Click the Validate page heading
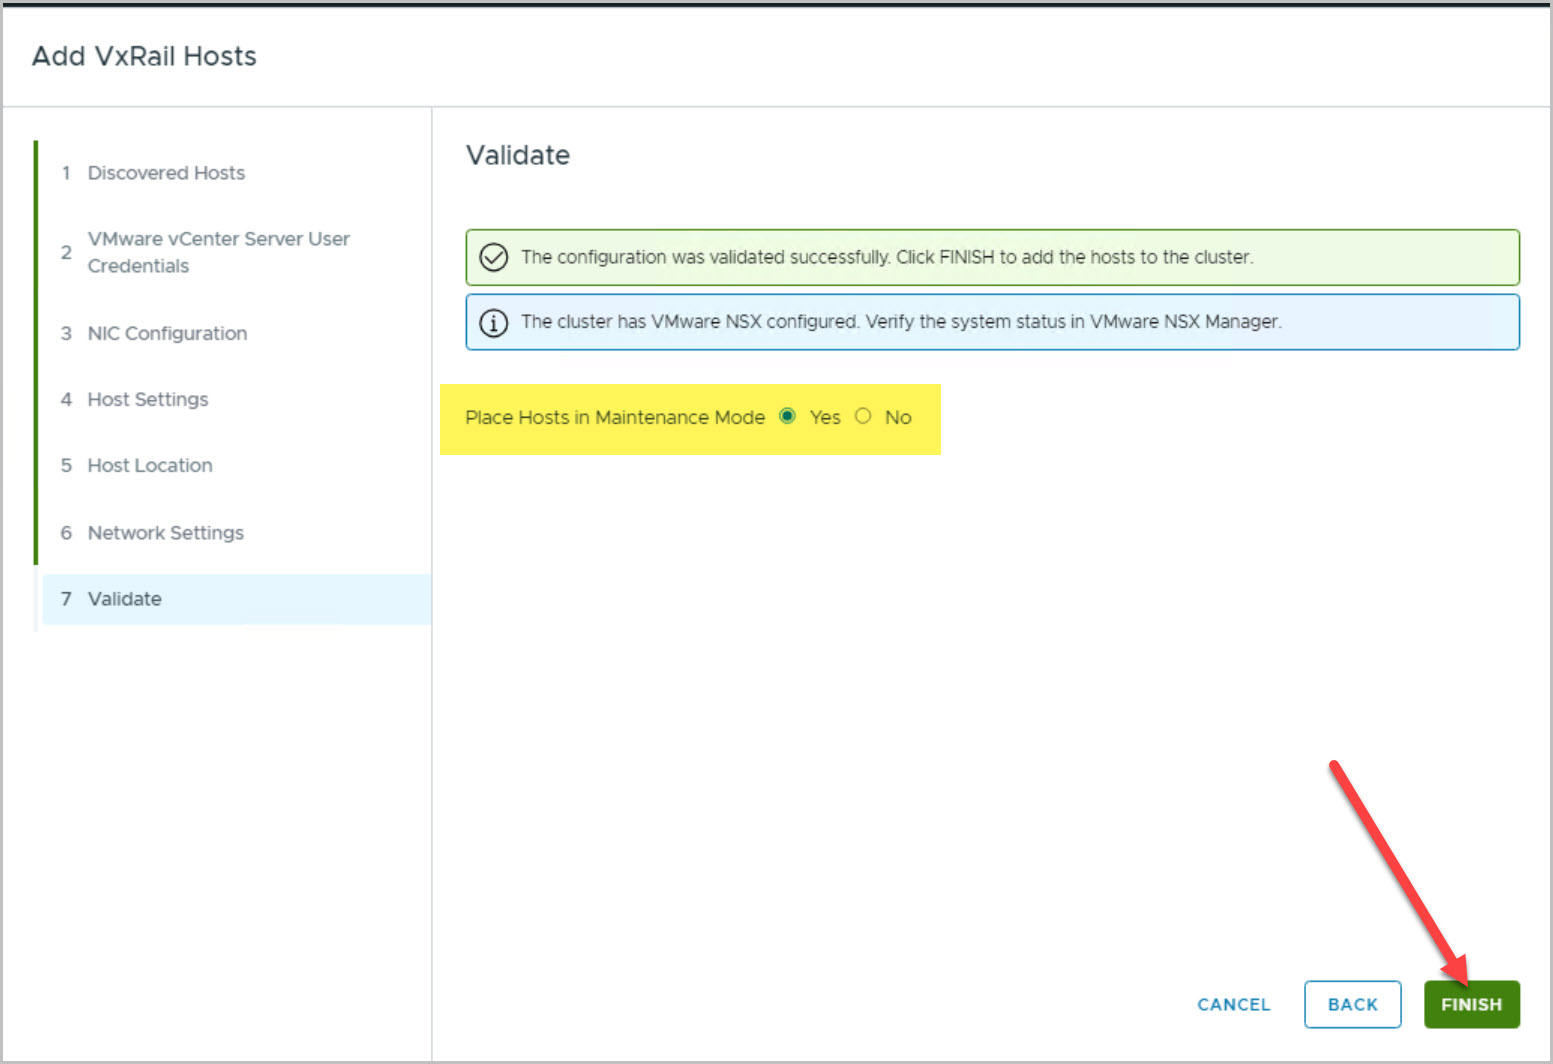1553x1064 pixels. point(518,155)
